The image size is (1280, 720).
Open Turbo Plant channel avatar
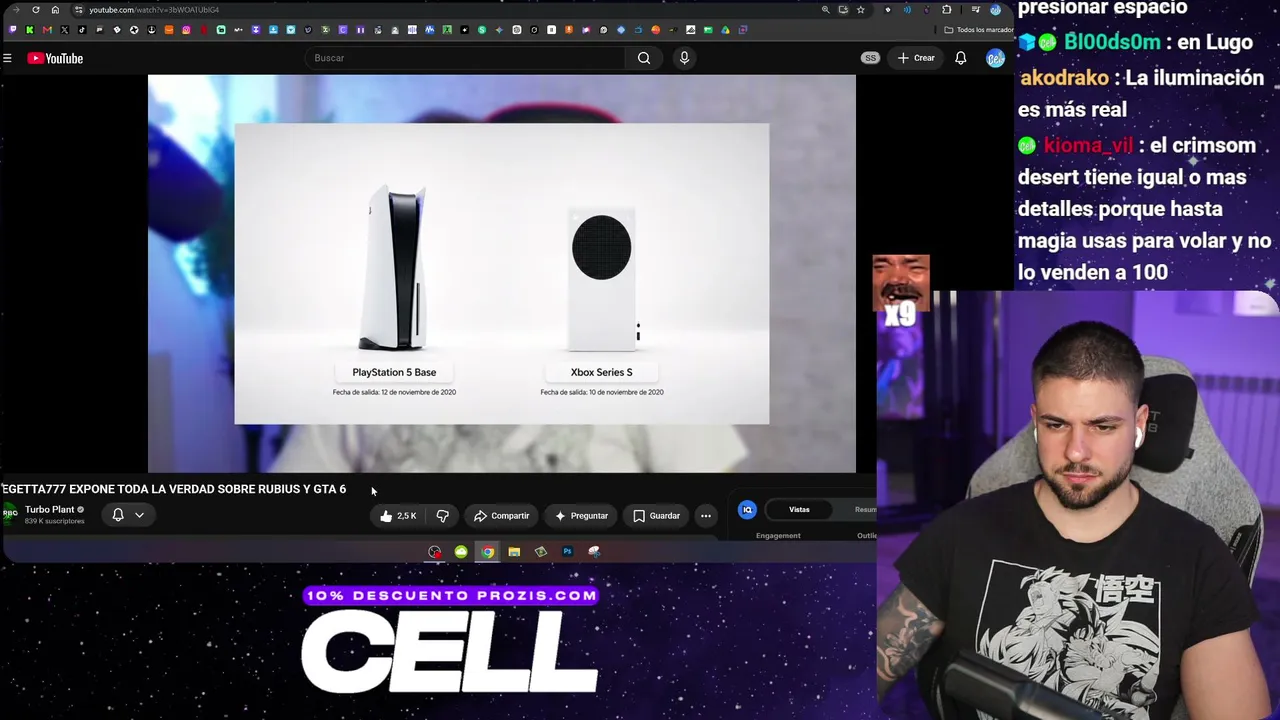pyautogui.click(x=9, y=514)
